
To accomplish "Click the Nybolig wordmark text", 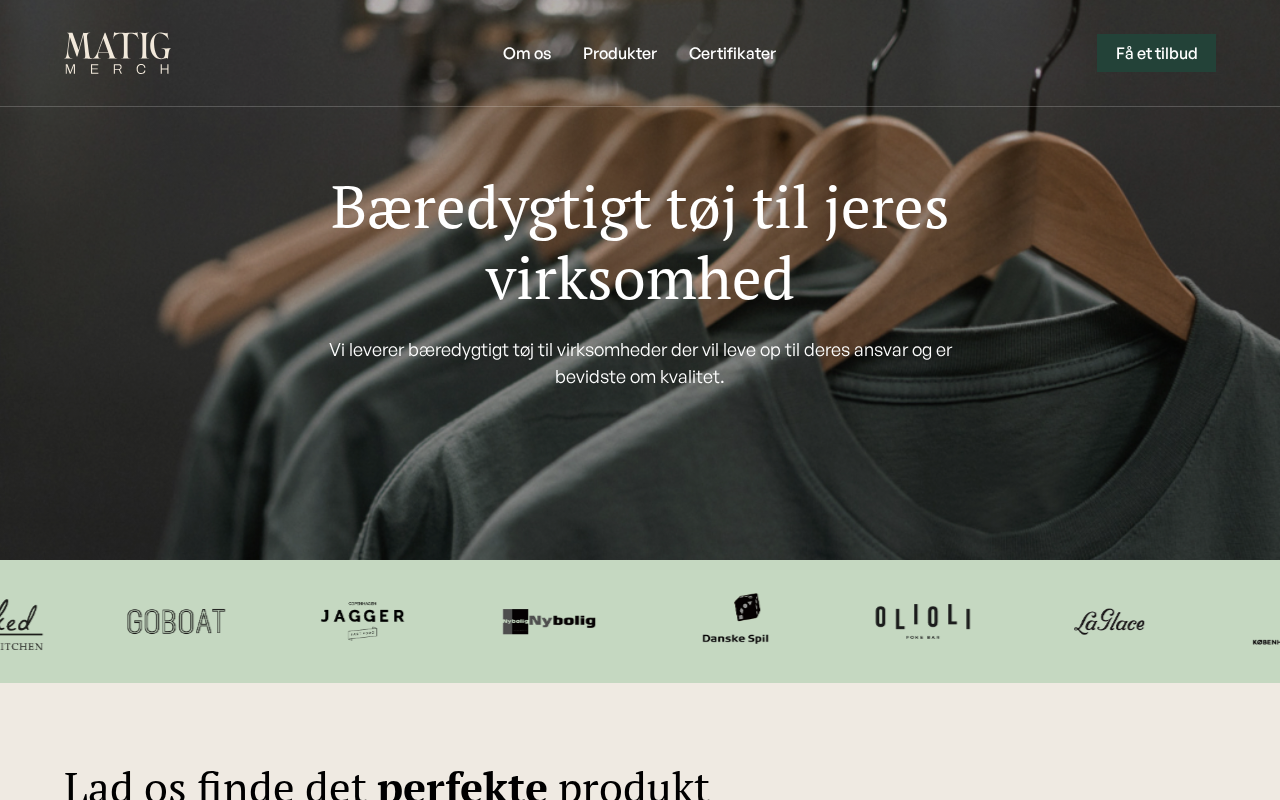I will click(562, 621).
